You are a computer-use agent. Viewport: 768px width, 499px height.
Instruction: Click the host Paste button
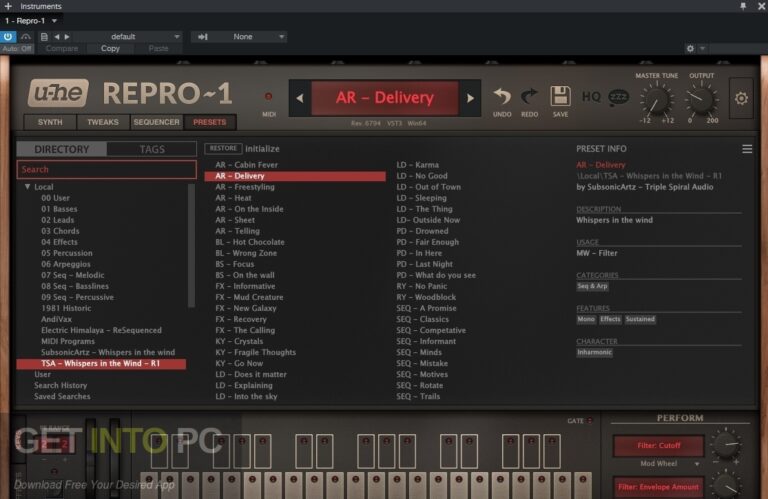[158, 48]
